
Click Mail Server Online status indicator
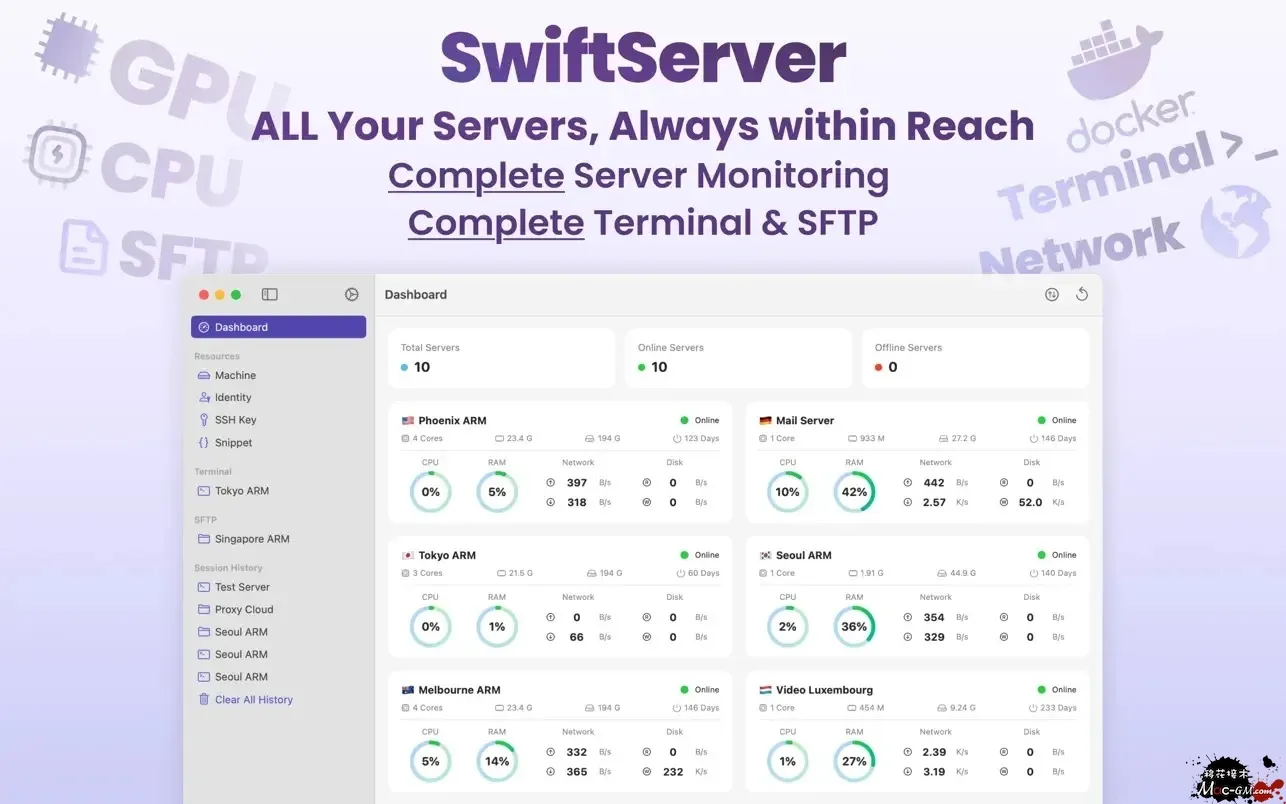pyautogui.click(x=1056, y=421)
